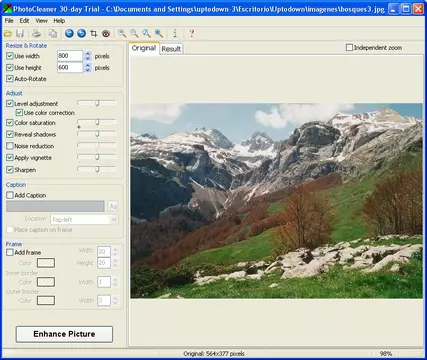Image resolution: width=427 pixels, height=360 pixels.
Task: Click the second blue rotate arrow icon
Action: [x=81, y=33]
